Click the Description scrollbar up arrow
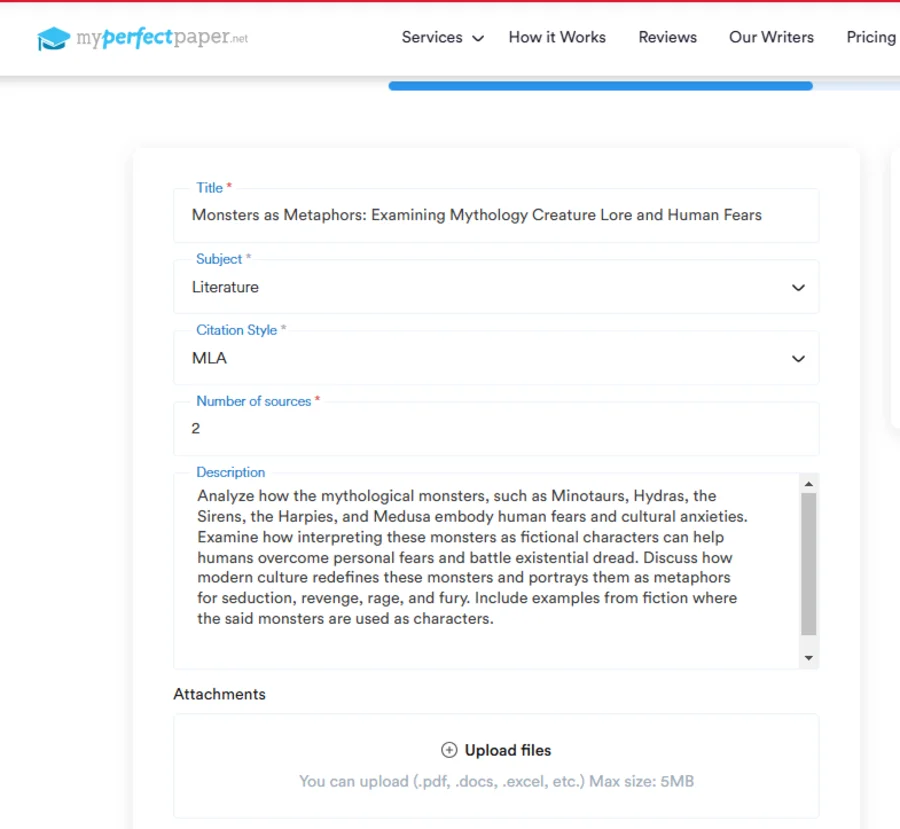Image resolution: width=900 pixels, height=829 pixels. pyautogui.click(x=809, y=484)
